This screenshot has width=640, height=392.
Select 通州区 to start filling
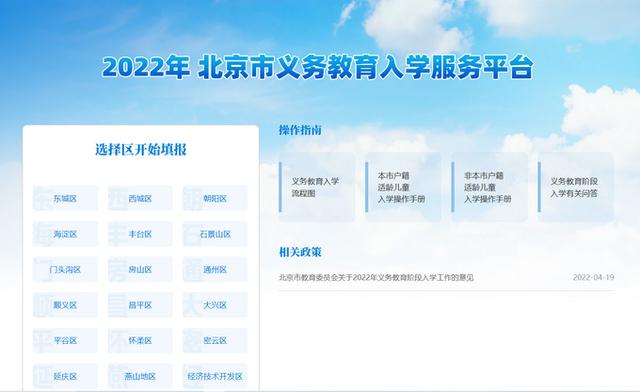pyautogui.click(x=215, y=270)
